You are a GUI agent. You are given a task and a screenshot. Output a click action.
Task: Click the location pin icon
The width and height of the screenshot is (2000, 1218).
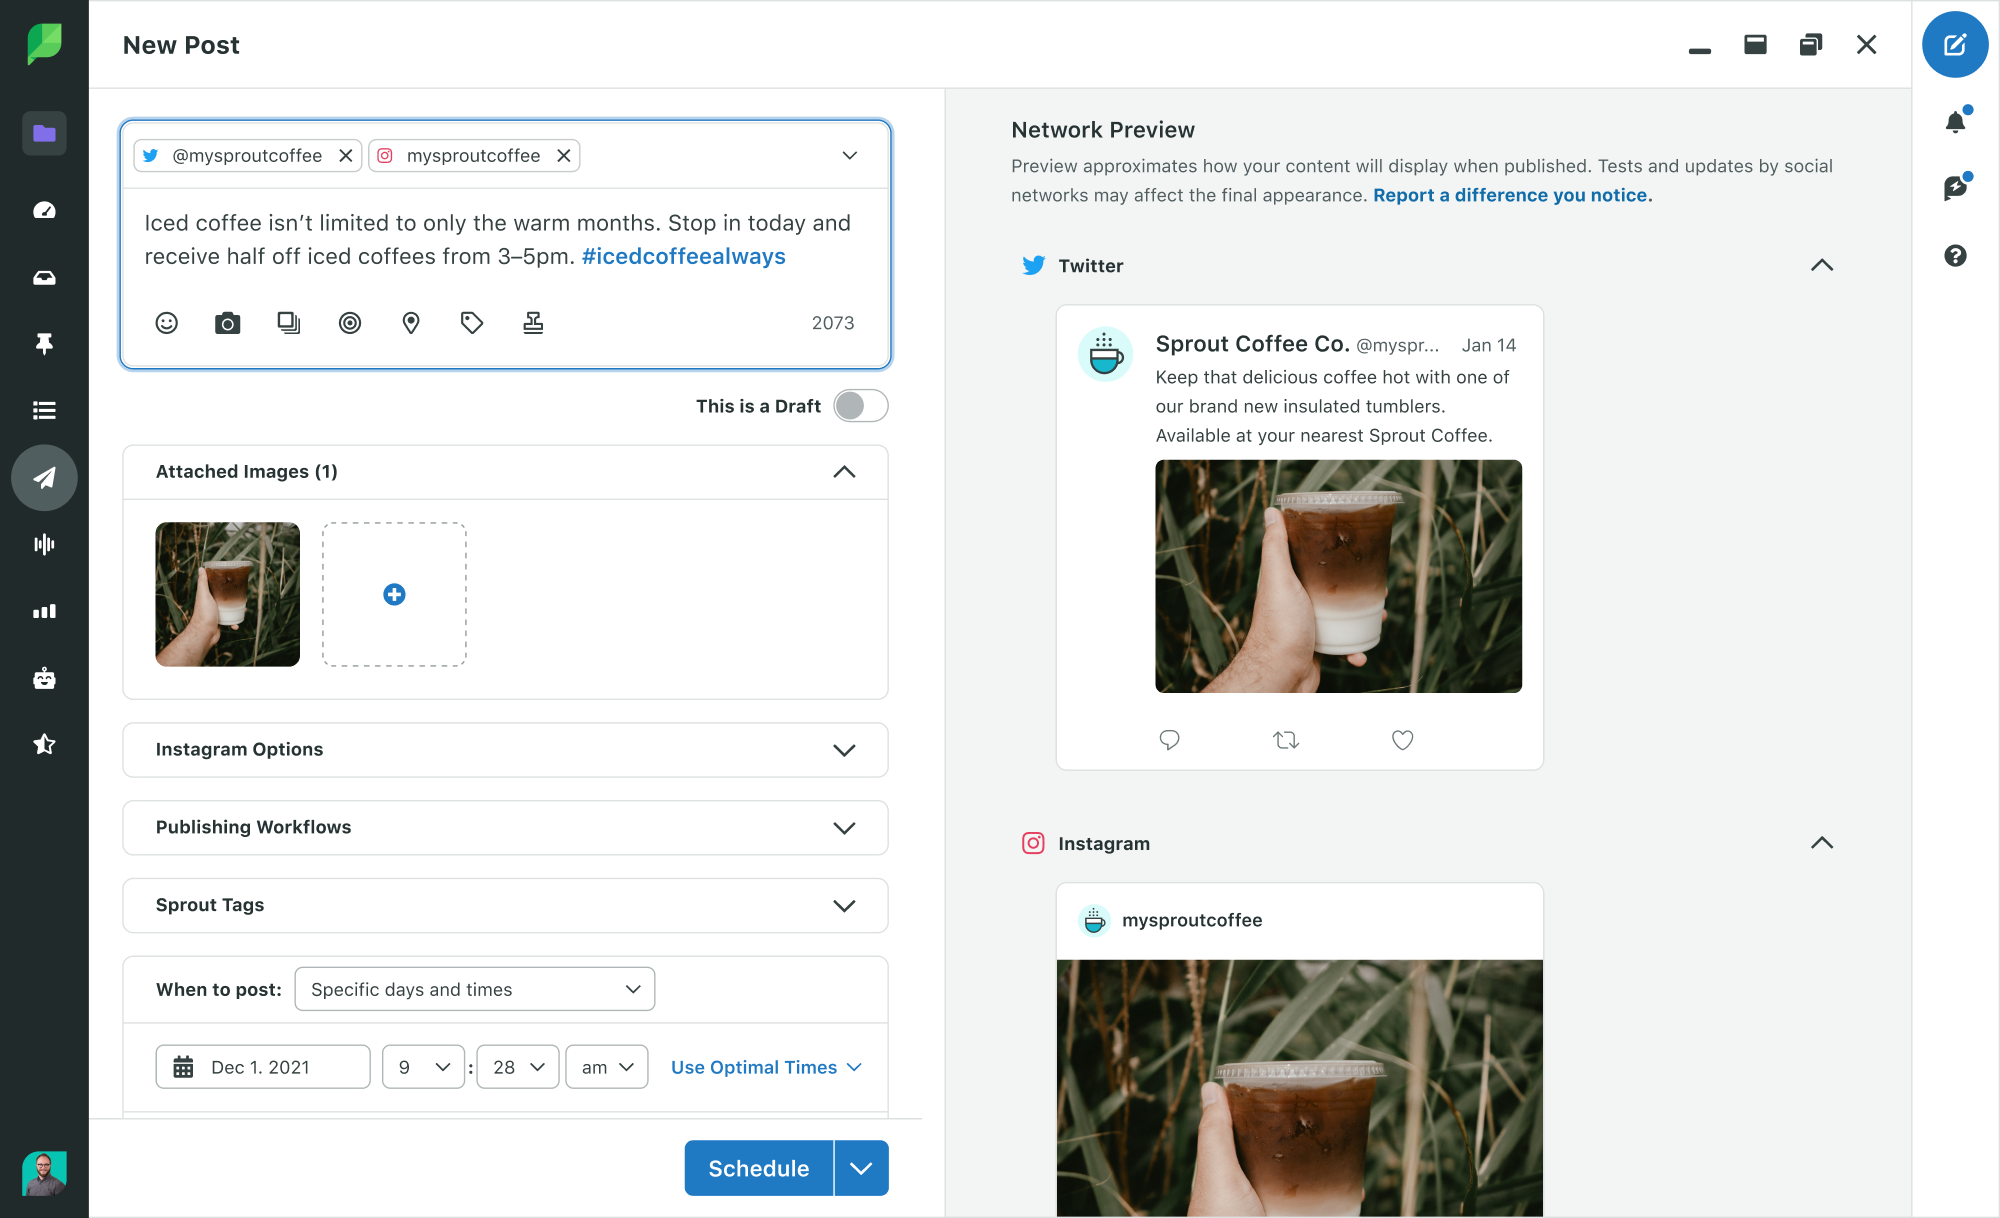410,321
